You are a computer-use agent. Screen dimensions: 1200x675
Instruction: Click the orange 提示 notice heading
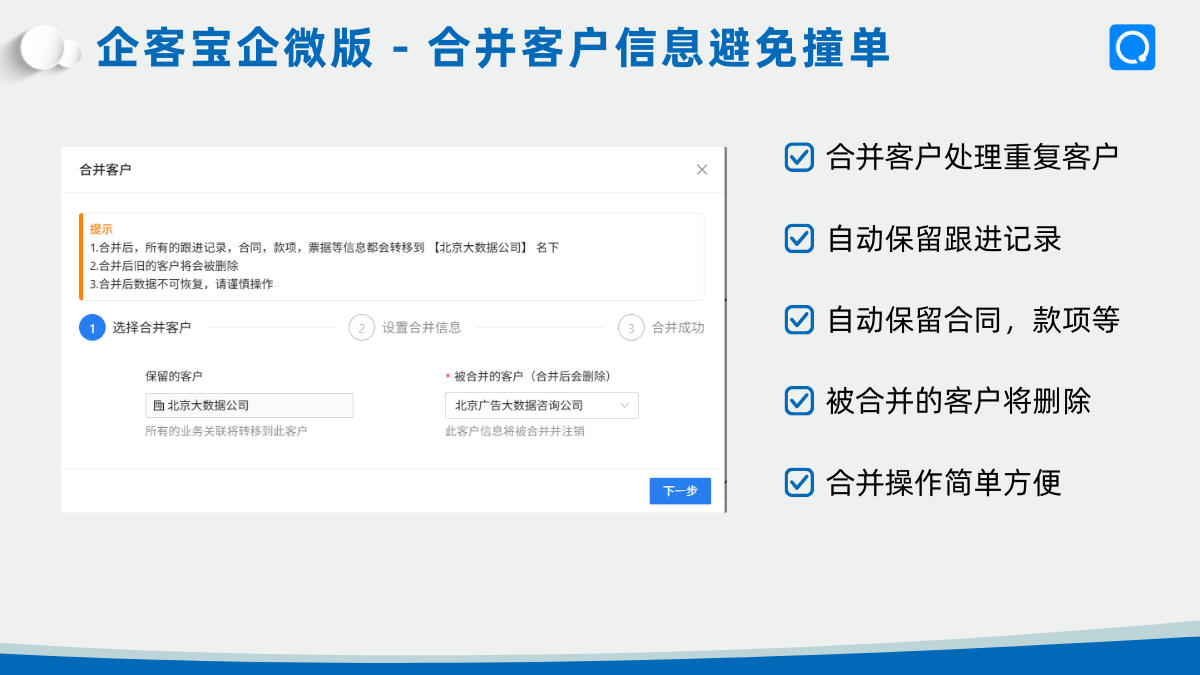pyautogui.click(x=101, y=229)
